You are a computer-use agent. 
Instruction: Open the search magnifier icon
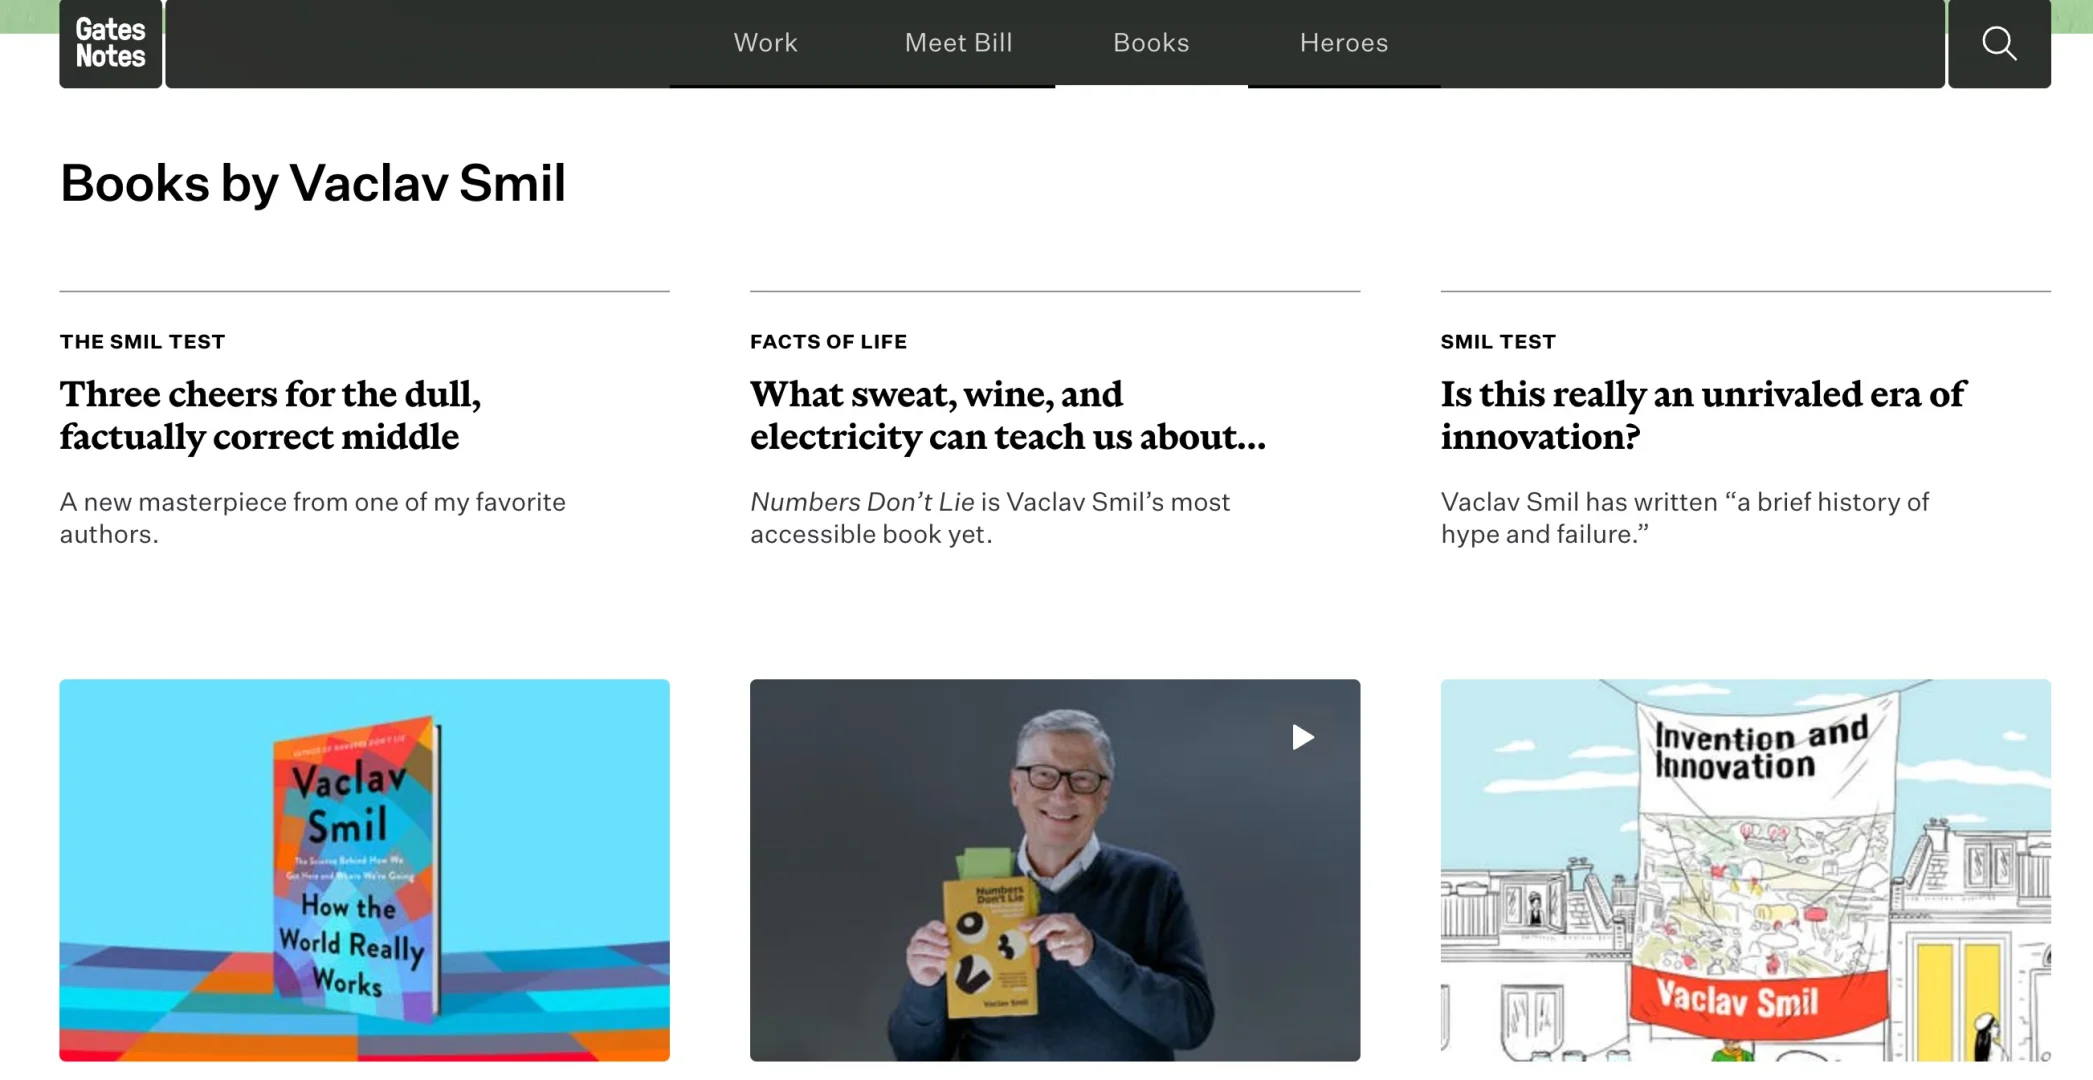(x=1999, y=43)
